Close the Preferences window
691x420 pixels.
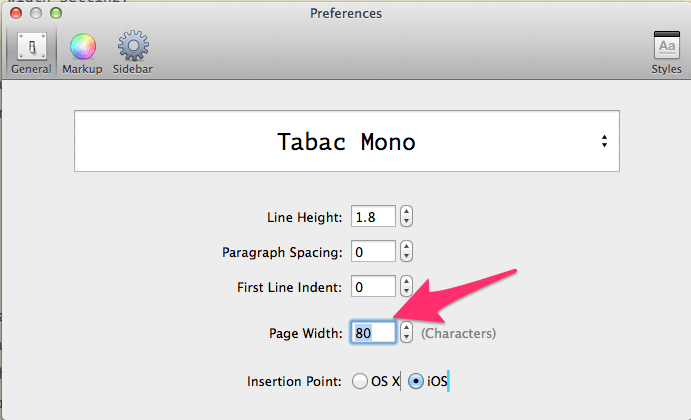pyautogui.click(x=16, y=13)
